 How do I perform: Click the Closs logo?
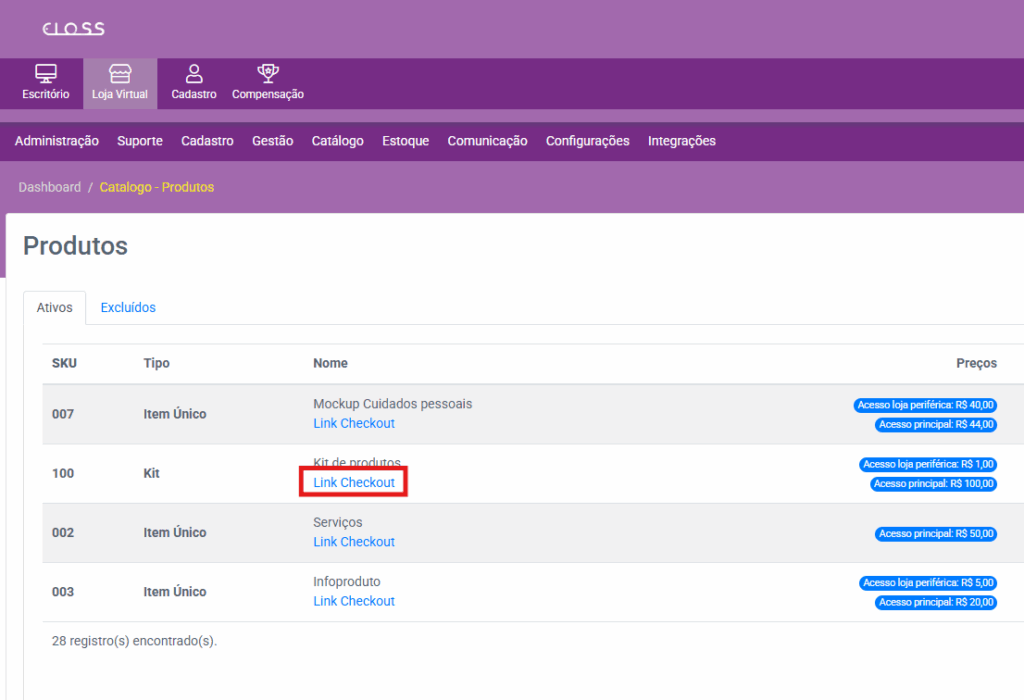tap(73, 29)
